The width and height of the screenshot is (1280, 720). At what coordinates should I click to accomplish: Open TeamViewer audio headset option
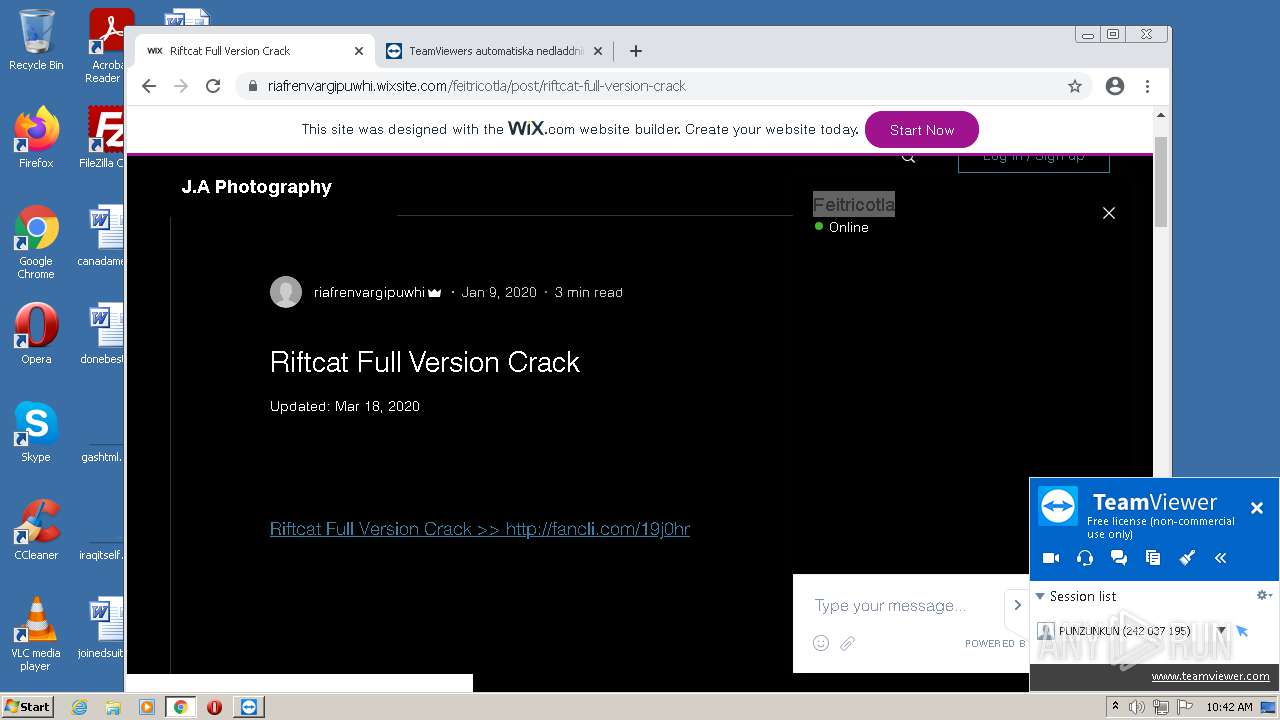point(1085,558)
